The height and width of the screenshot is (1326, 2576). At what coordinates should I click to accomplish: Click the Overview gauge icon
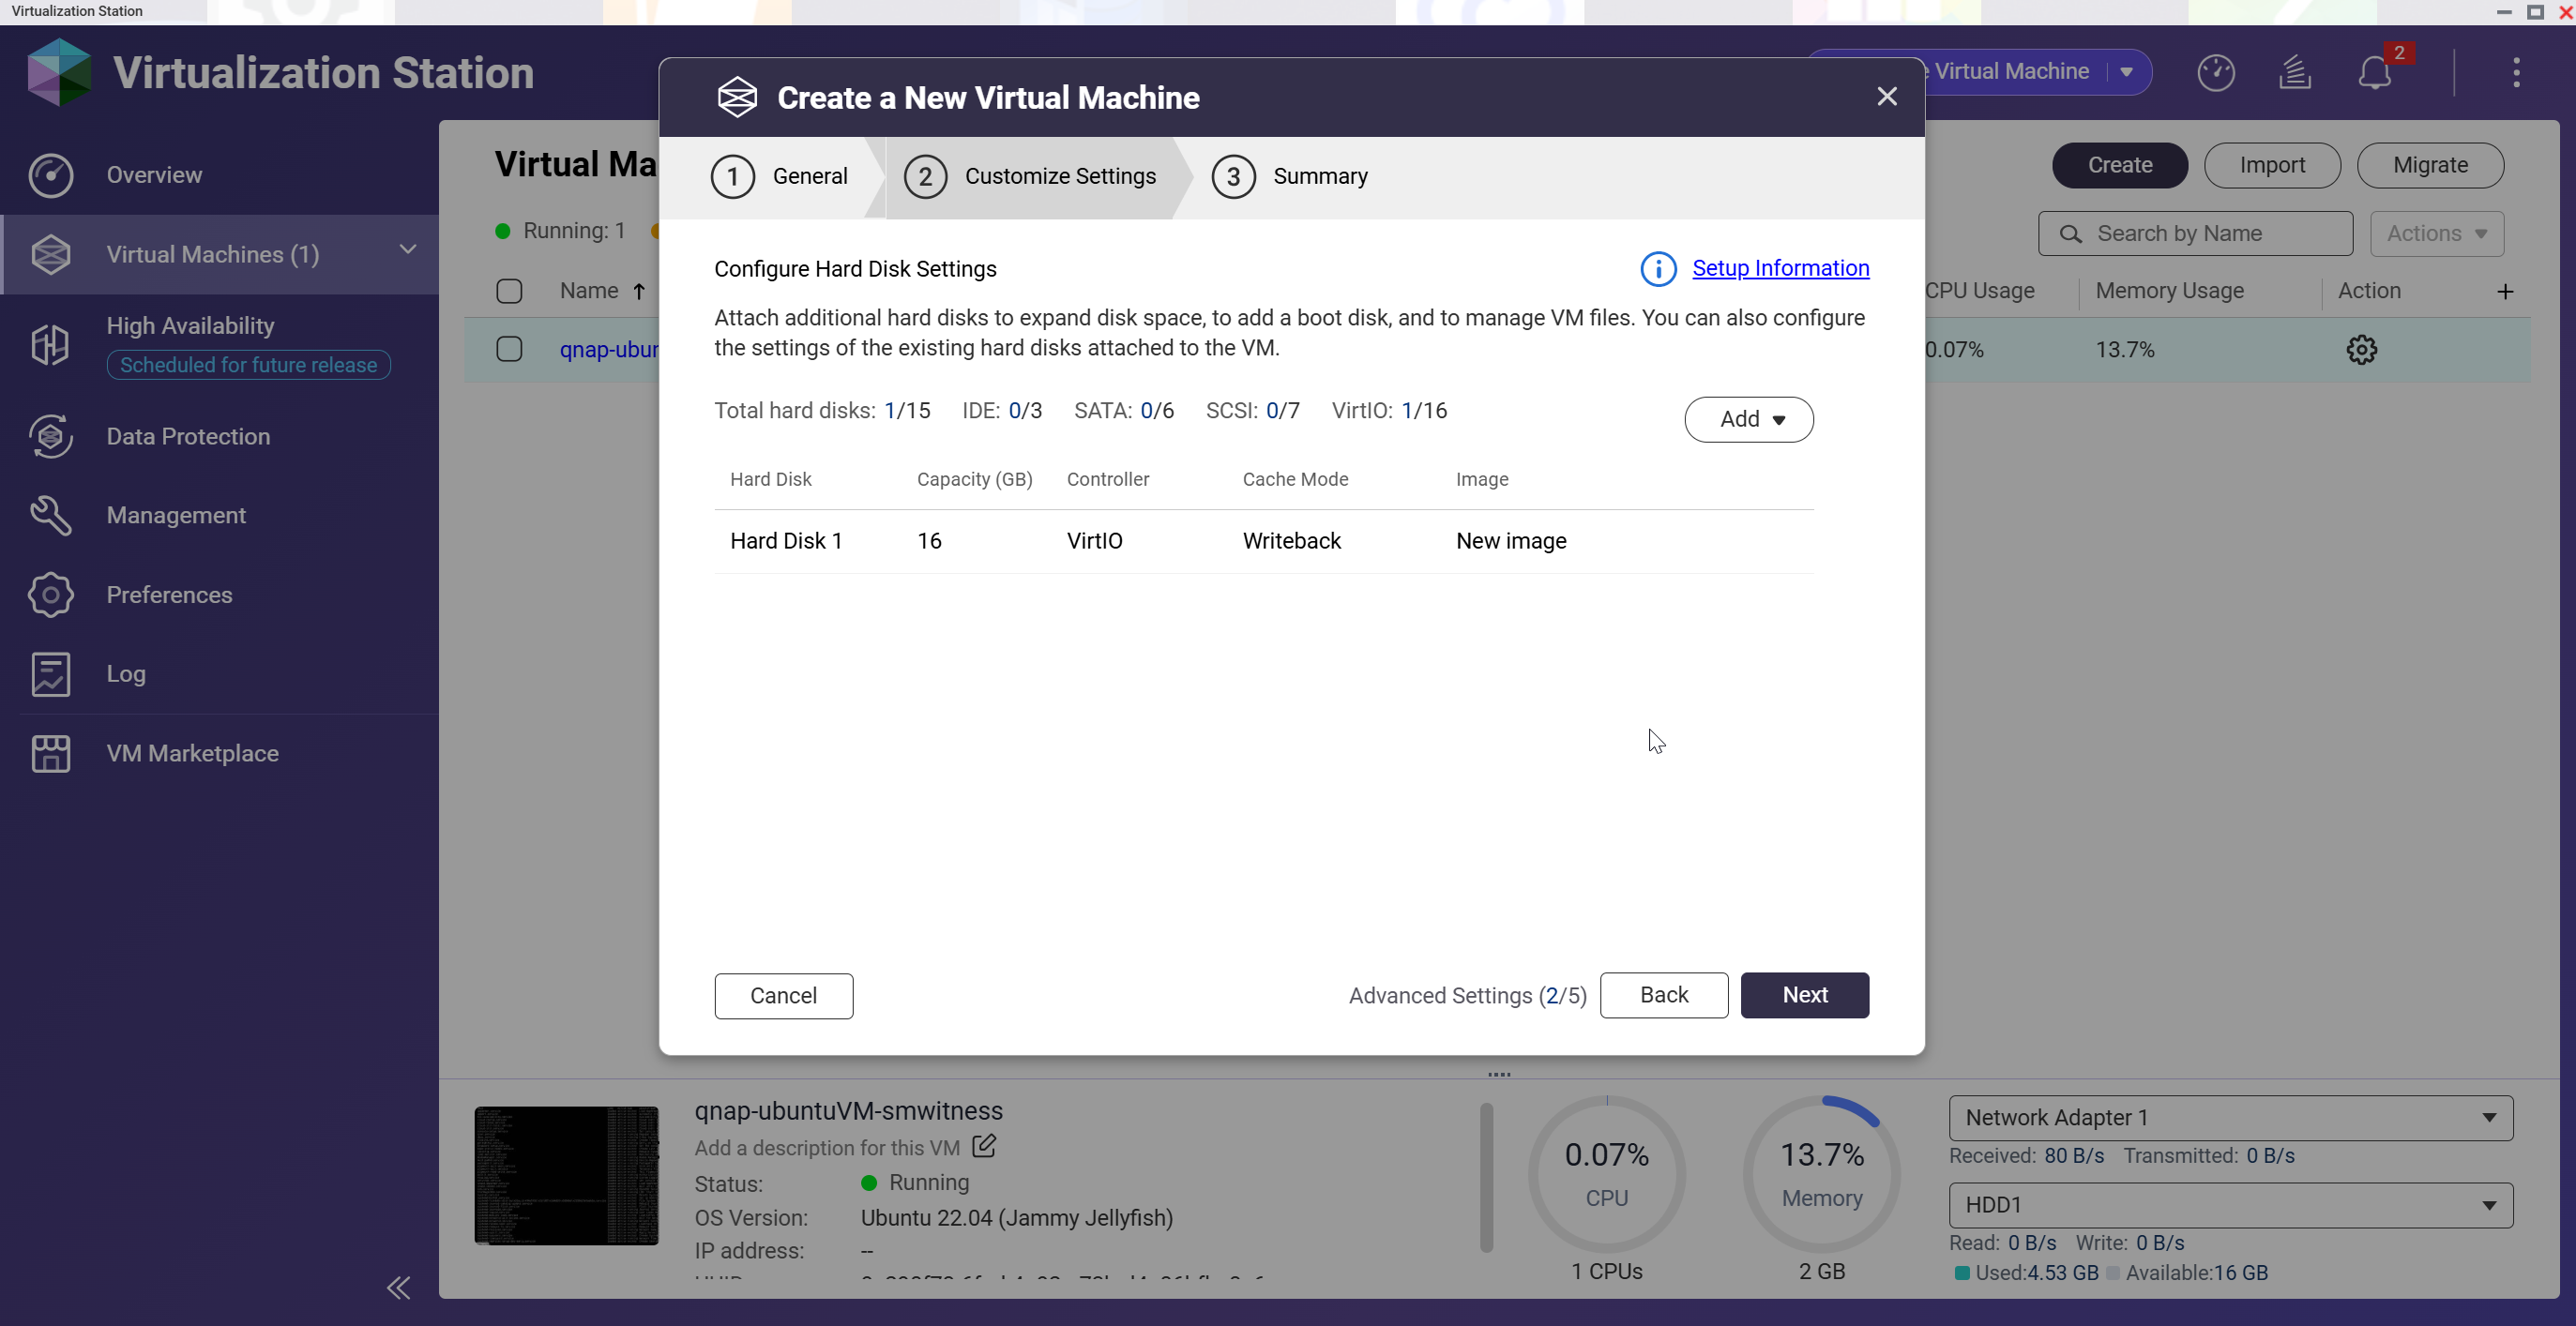click(x=51, y=175)
